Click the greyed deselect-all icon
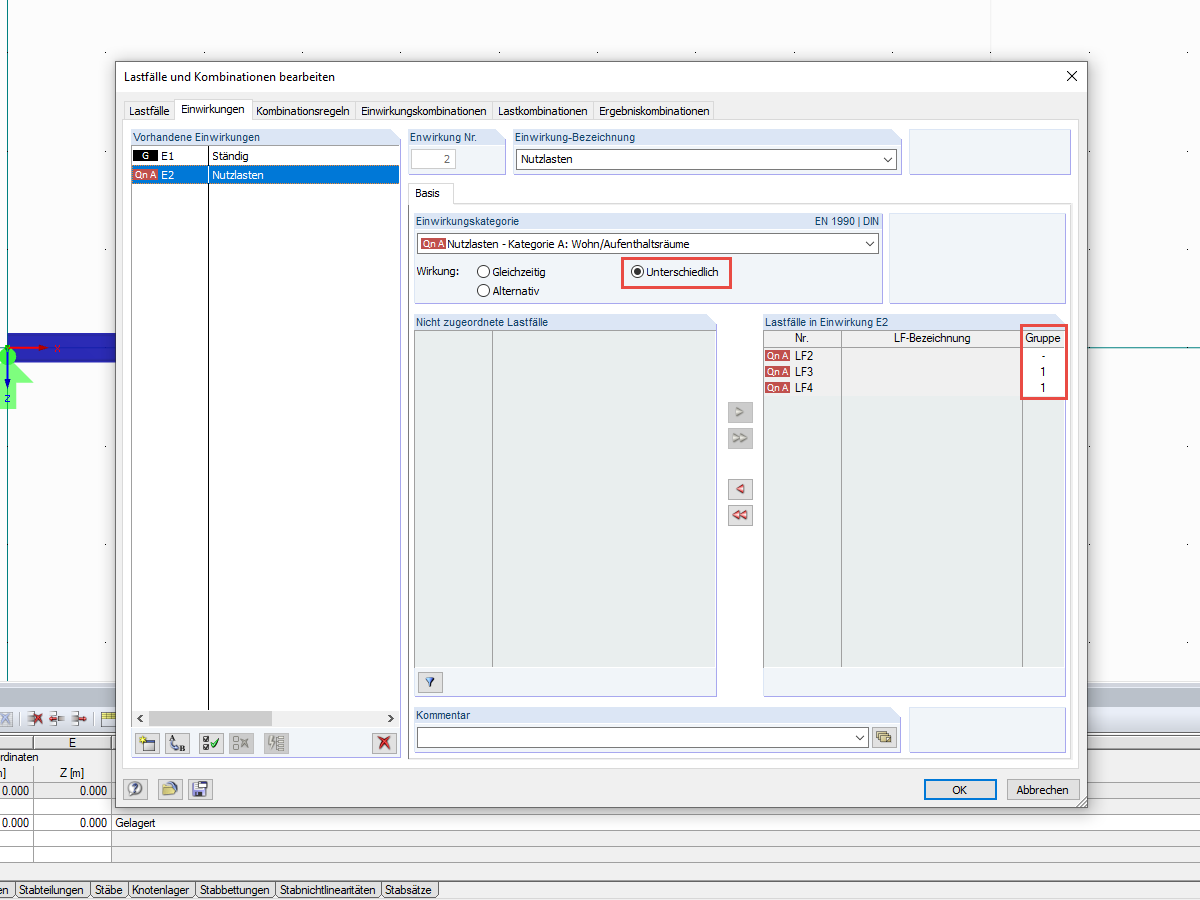The width and height of the screenshot is (1200, 900). click(x=242, y=743)
